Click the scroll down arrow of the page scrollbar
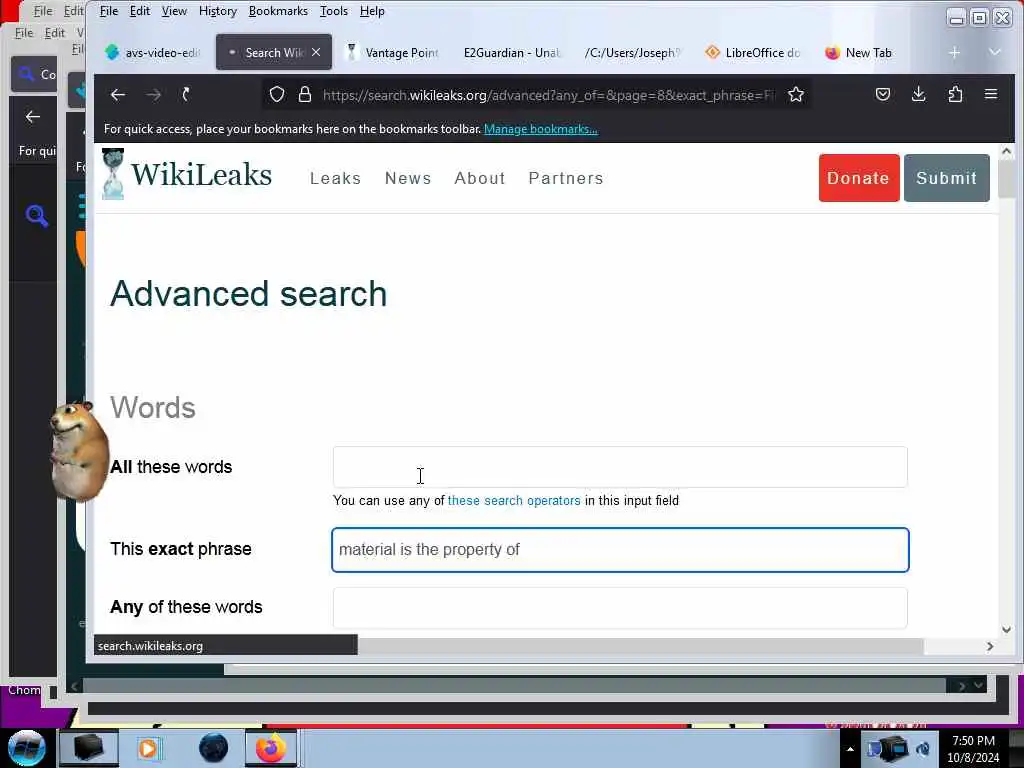This screenshot has width=1024, height=768. (1006, 630)
